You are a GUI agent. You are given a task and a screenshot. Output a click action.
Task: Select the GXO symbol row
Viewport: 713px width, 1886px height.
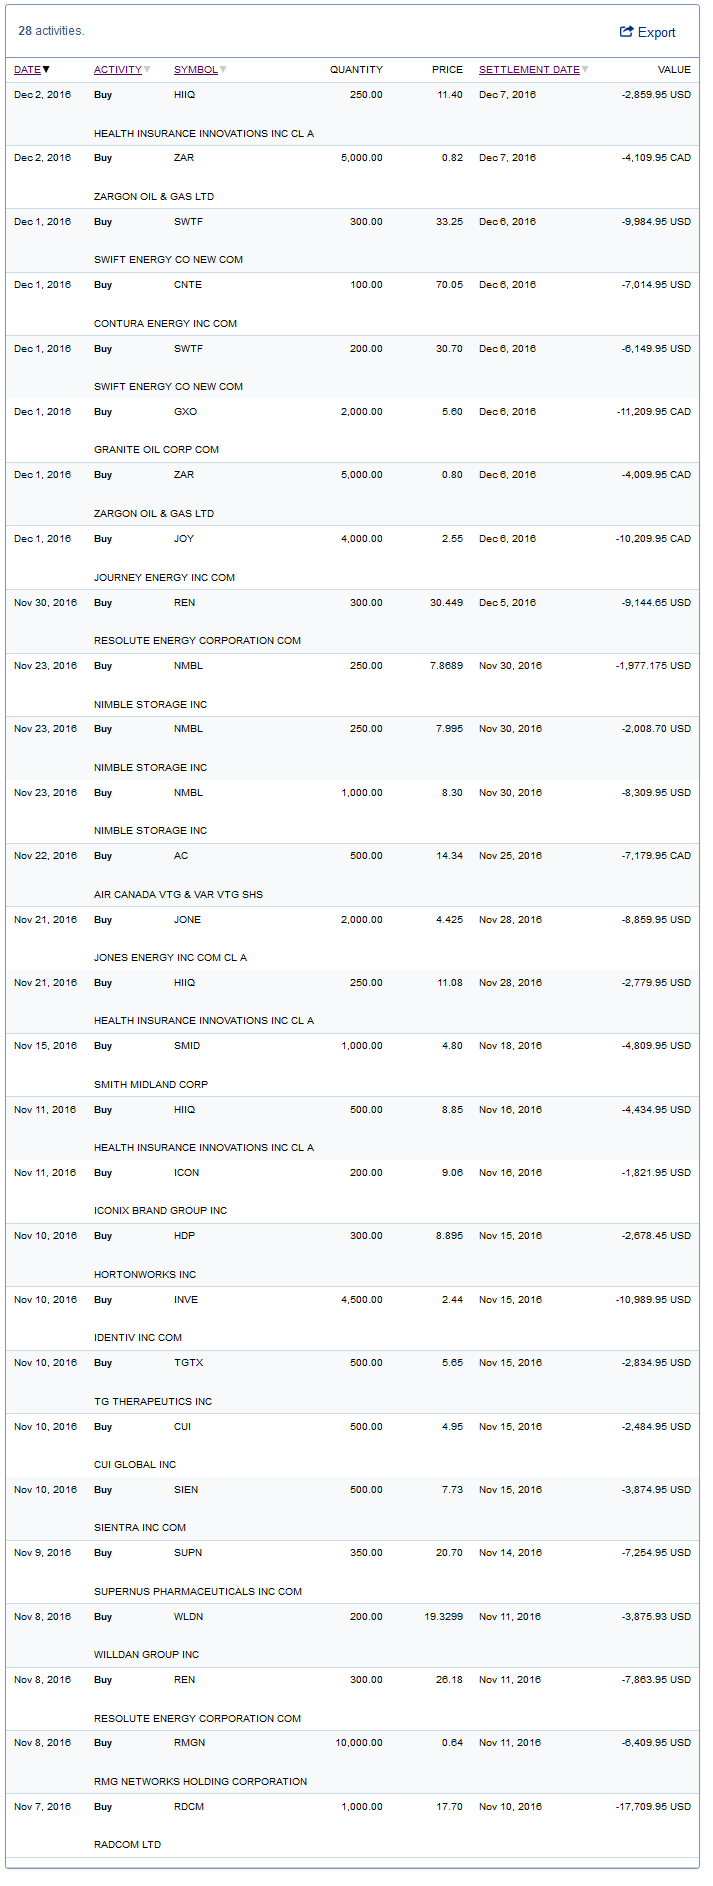[x=185, y=412]
